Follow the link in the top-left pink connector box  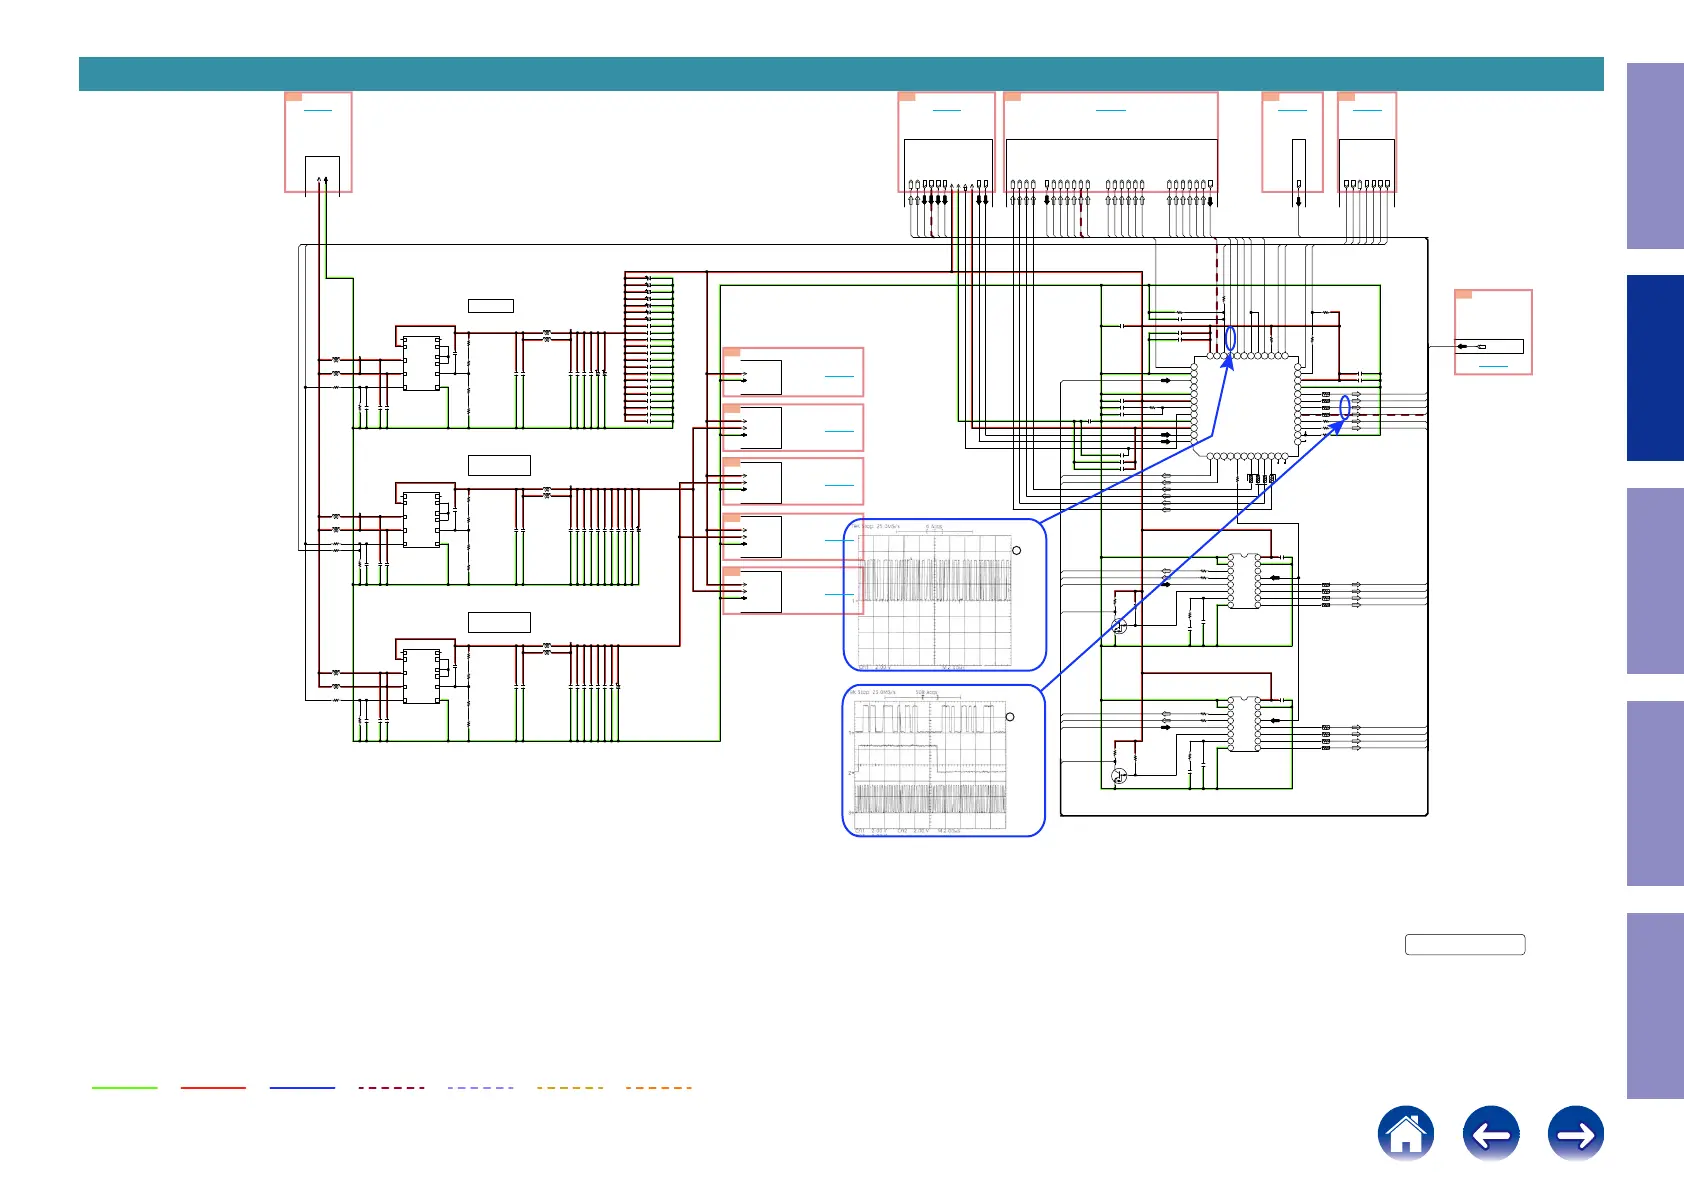pyautogui.click(x=317, y=110)
